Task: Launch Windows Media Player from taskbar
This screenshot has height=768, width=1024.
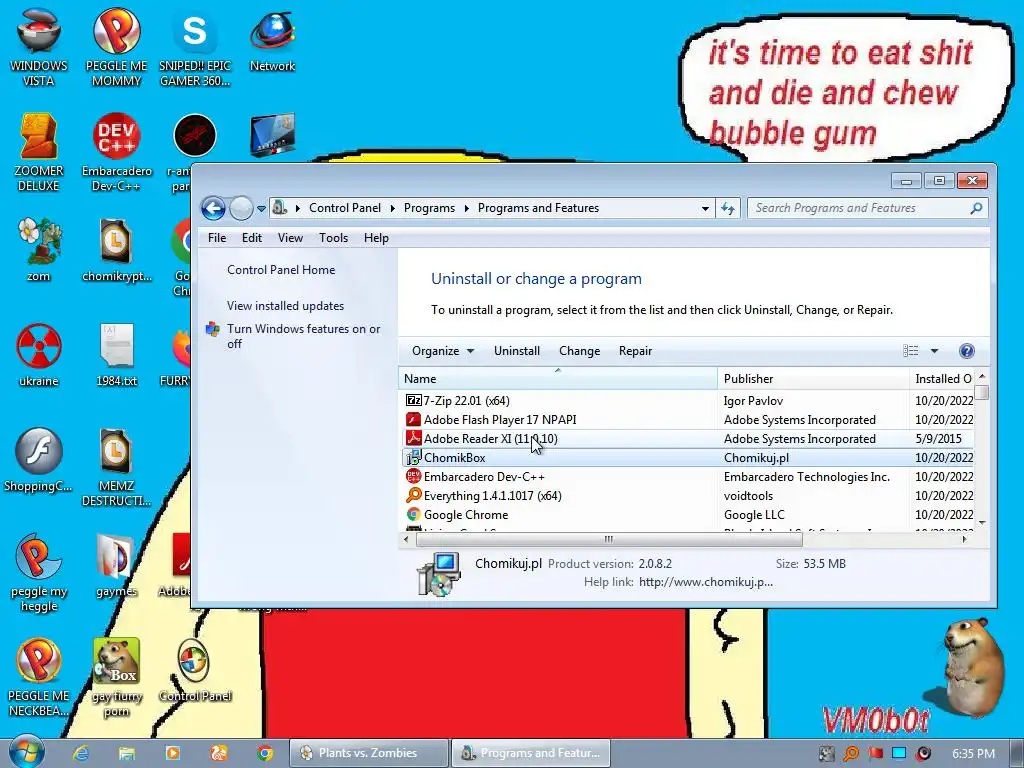Action: (172, 753)
